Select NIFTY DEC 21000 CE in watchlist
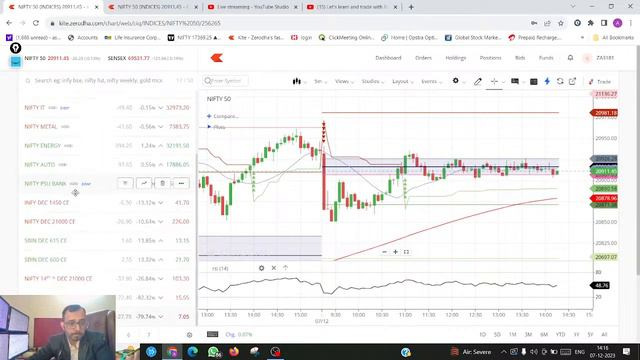 [107, 222]
